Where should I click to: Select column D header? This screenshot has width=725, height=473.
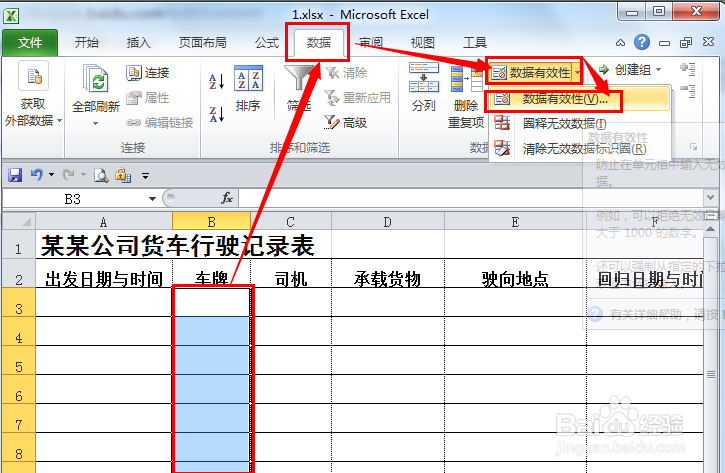tap(387, 222)
